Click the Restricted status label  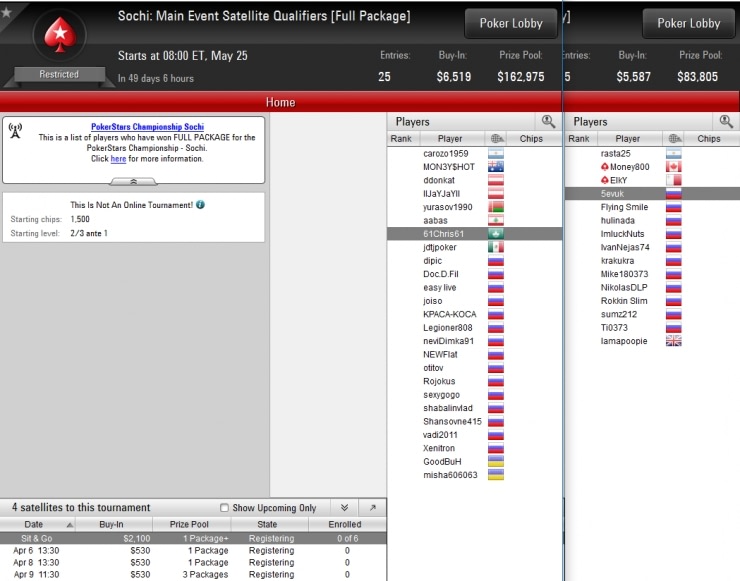pyautogui.click(x=59, y=74)
